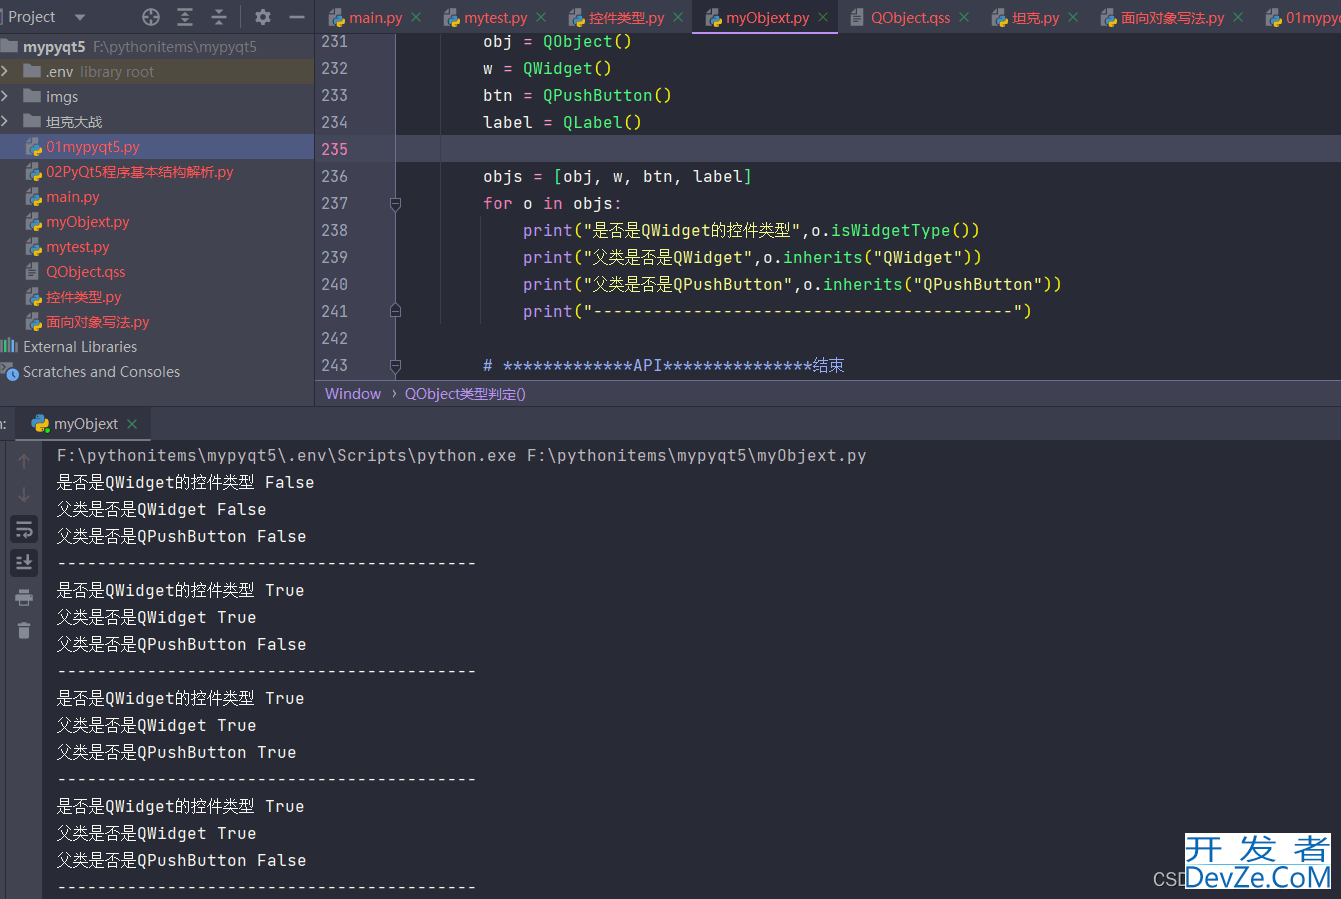Click the fold end marker at line 241
Viewport: 1341px width, 899px height.
(395, 311)
